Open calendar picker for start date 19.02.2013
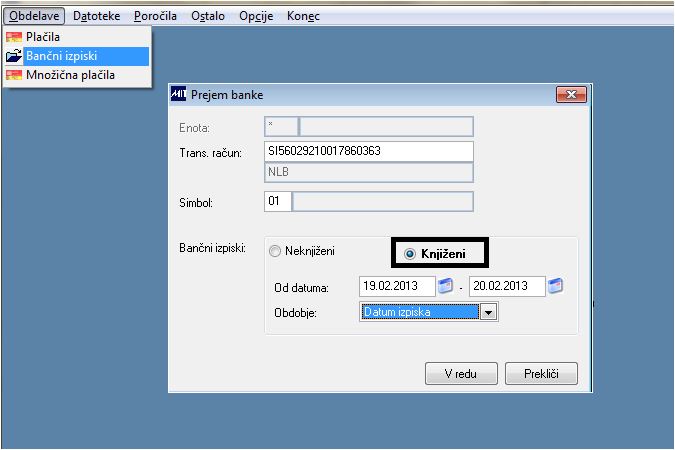The width and height of the screenshot is (675, 450). tap(446, 286)
